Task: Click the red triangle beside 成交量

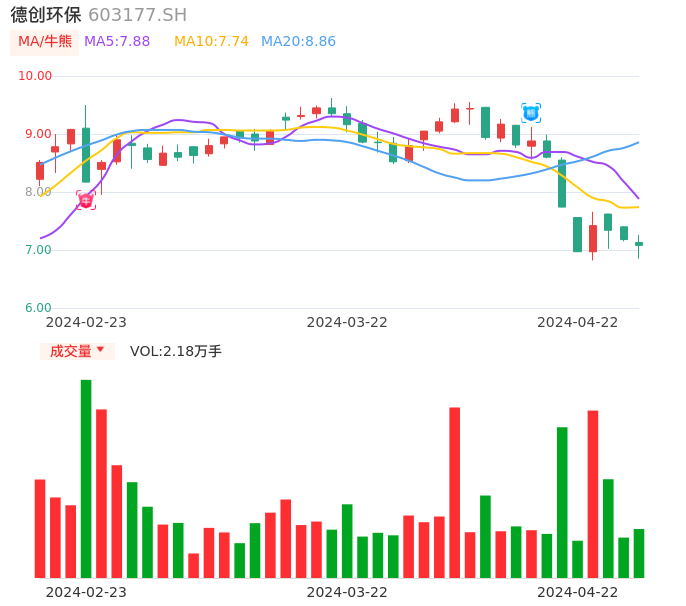Action: pos(100,350)
